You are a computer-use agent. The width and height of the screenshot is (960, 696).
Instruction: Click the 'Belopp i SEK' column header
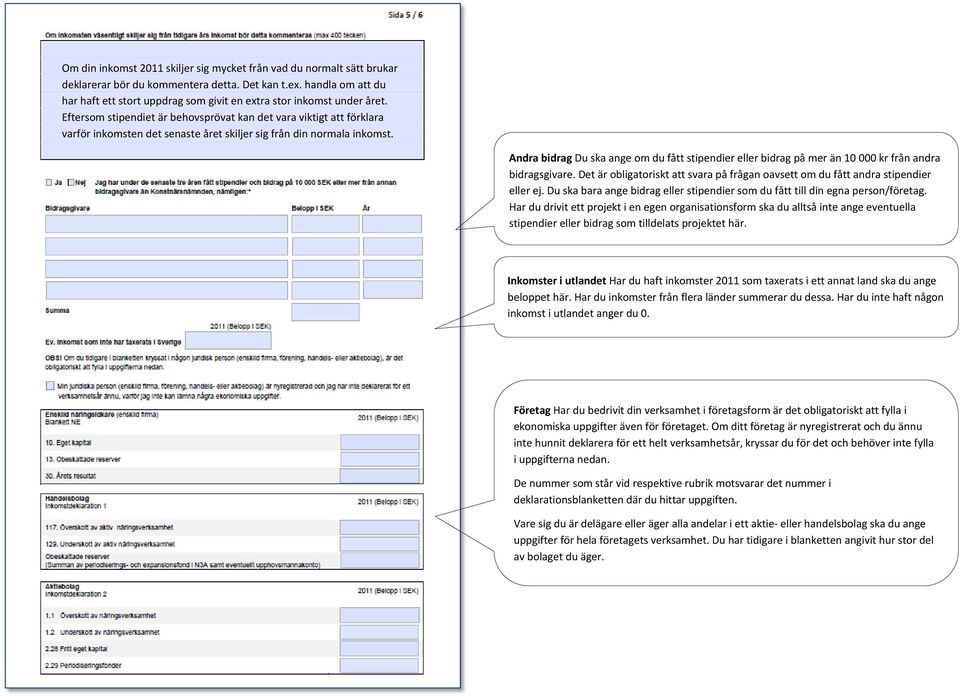[x=312, y=208]
